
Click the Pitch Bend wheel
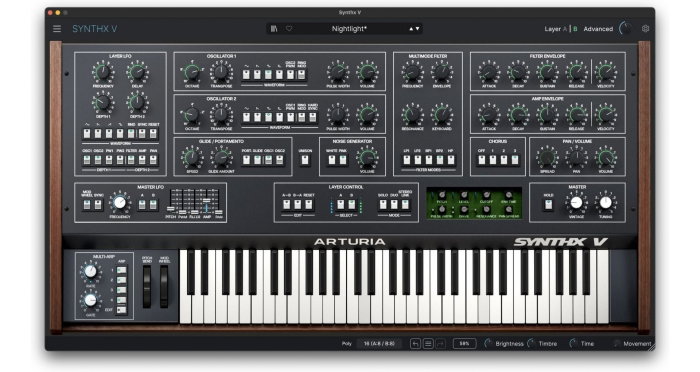(x=147, y=286)
